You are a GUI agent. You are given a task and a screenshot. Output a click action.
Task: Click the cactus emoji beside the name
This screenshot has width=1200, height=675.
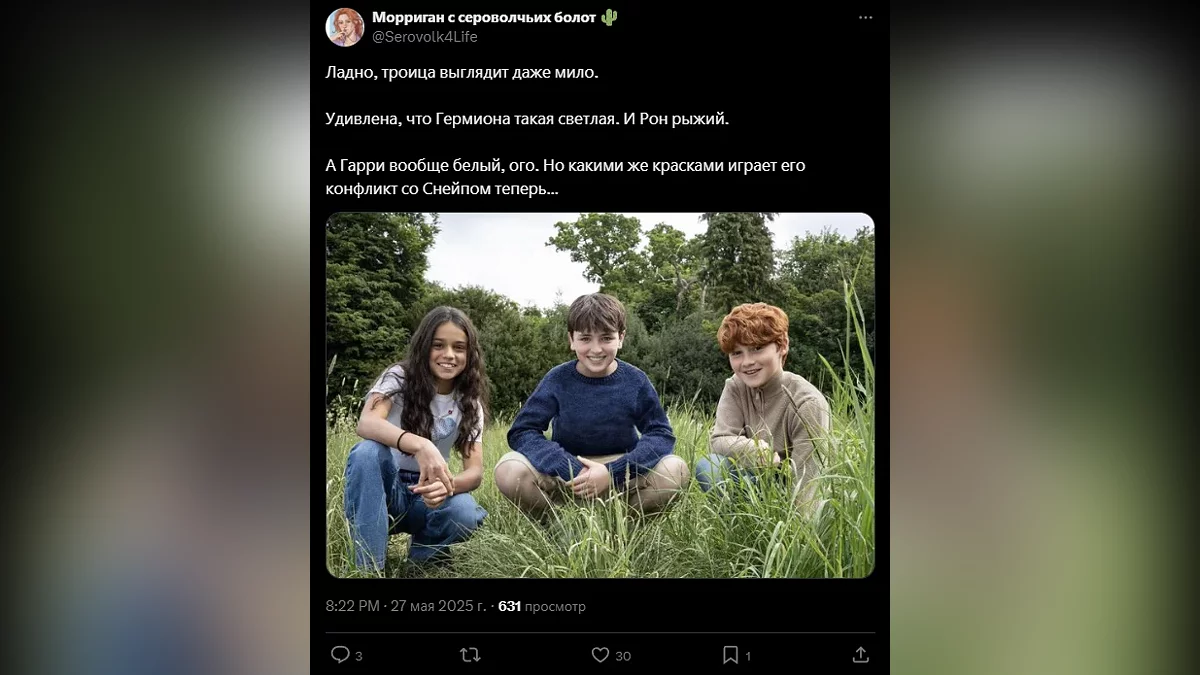609,18
